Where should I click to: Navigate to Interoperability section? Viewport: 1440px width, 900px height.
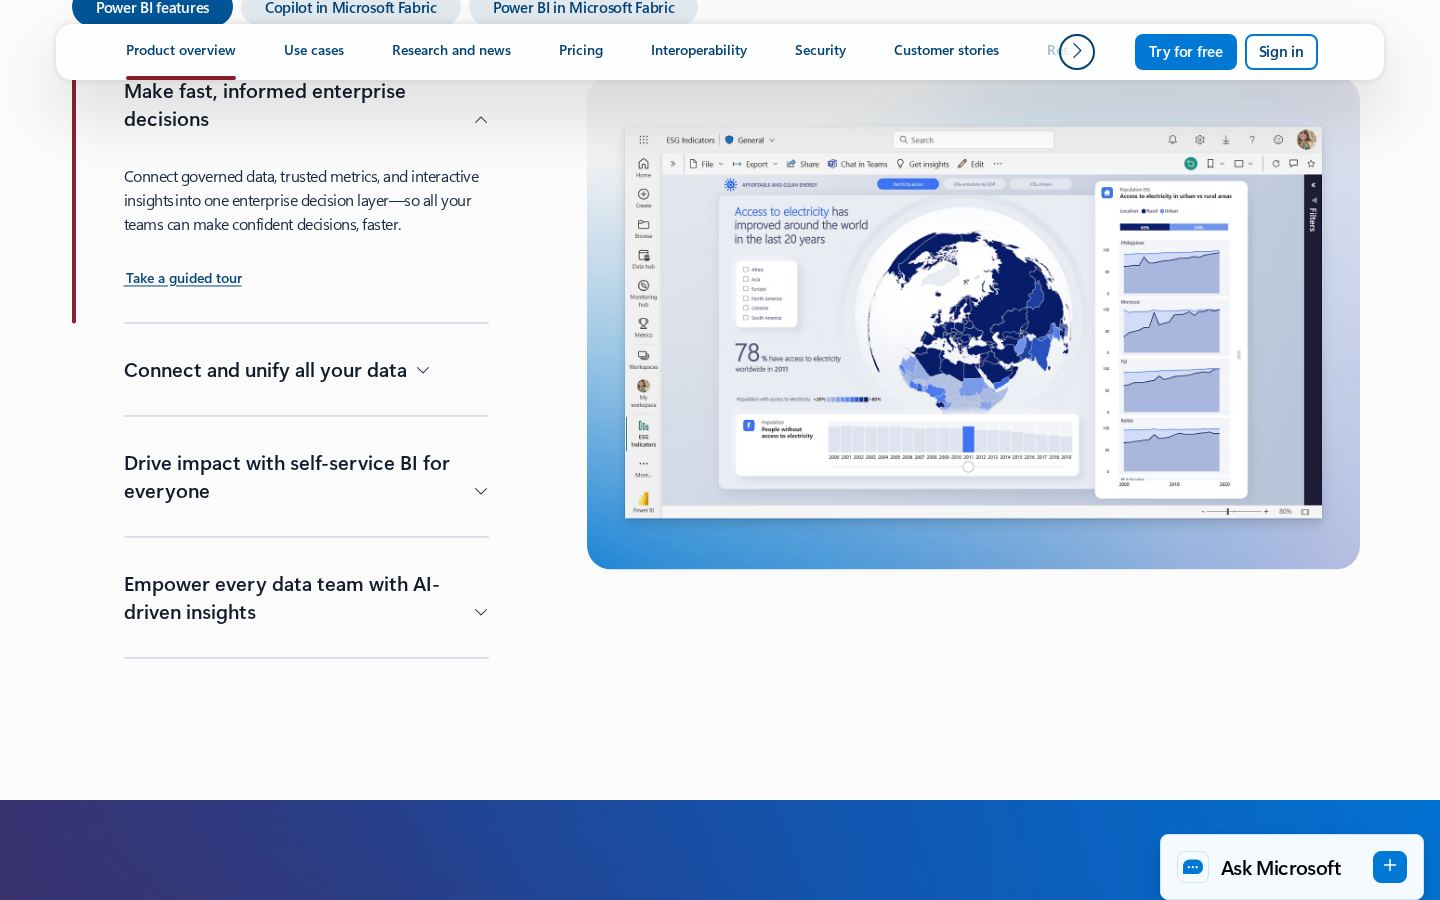699,51
